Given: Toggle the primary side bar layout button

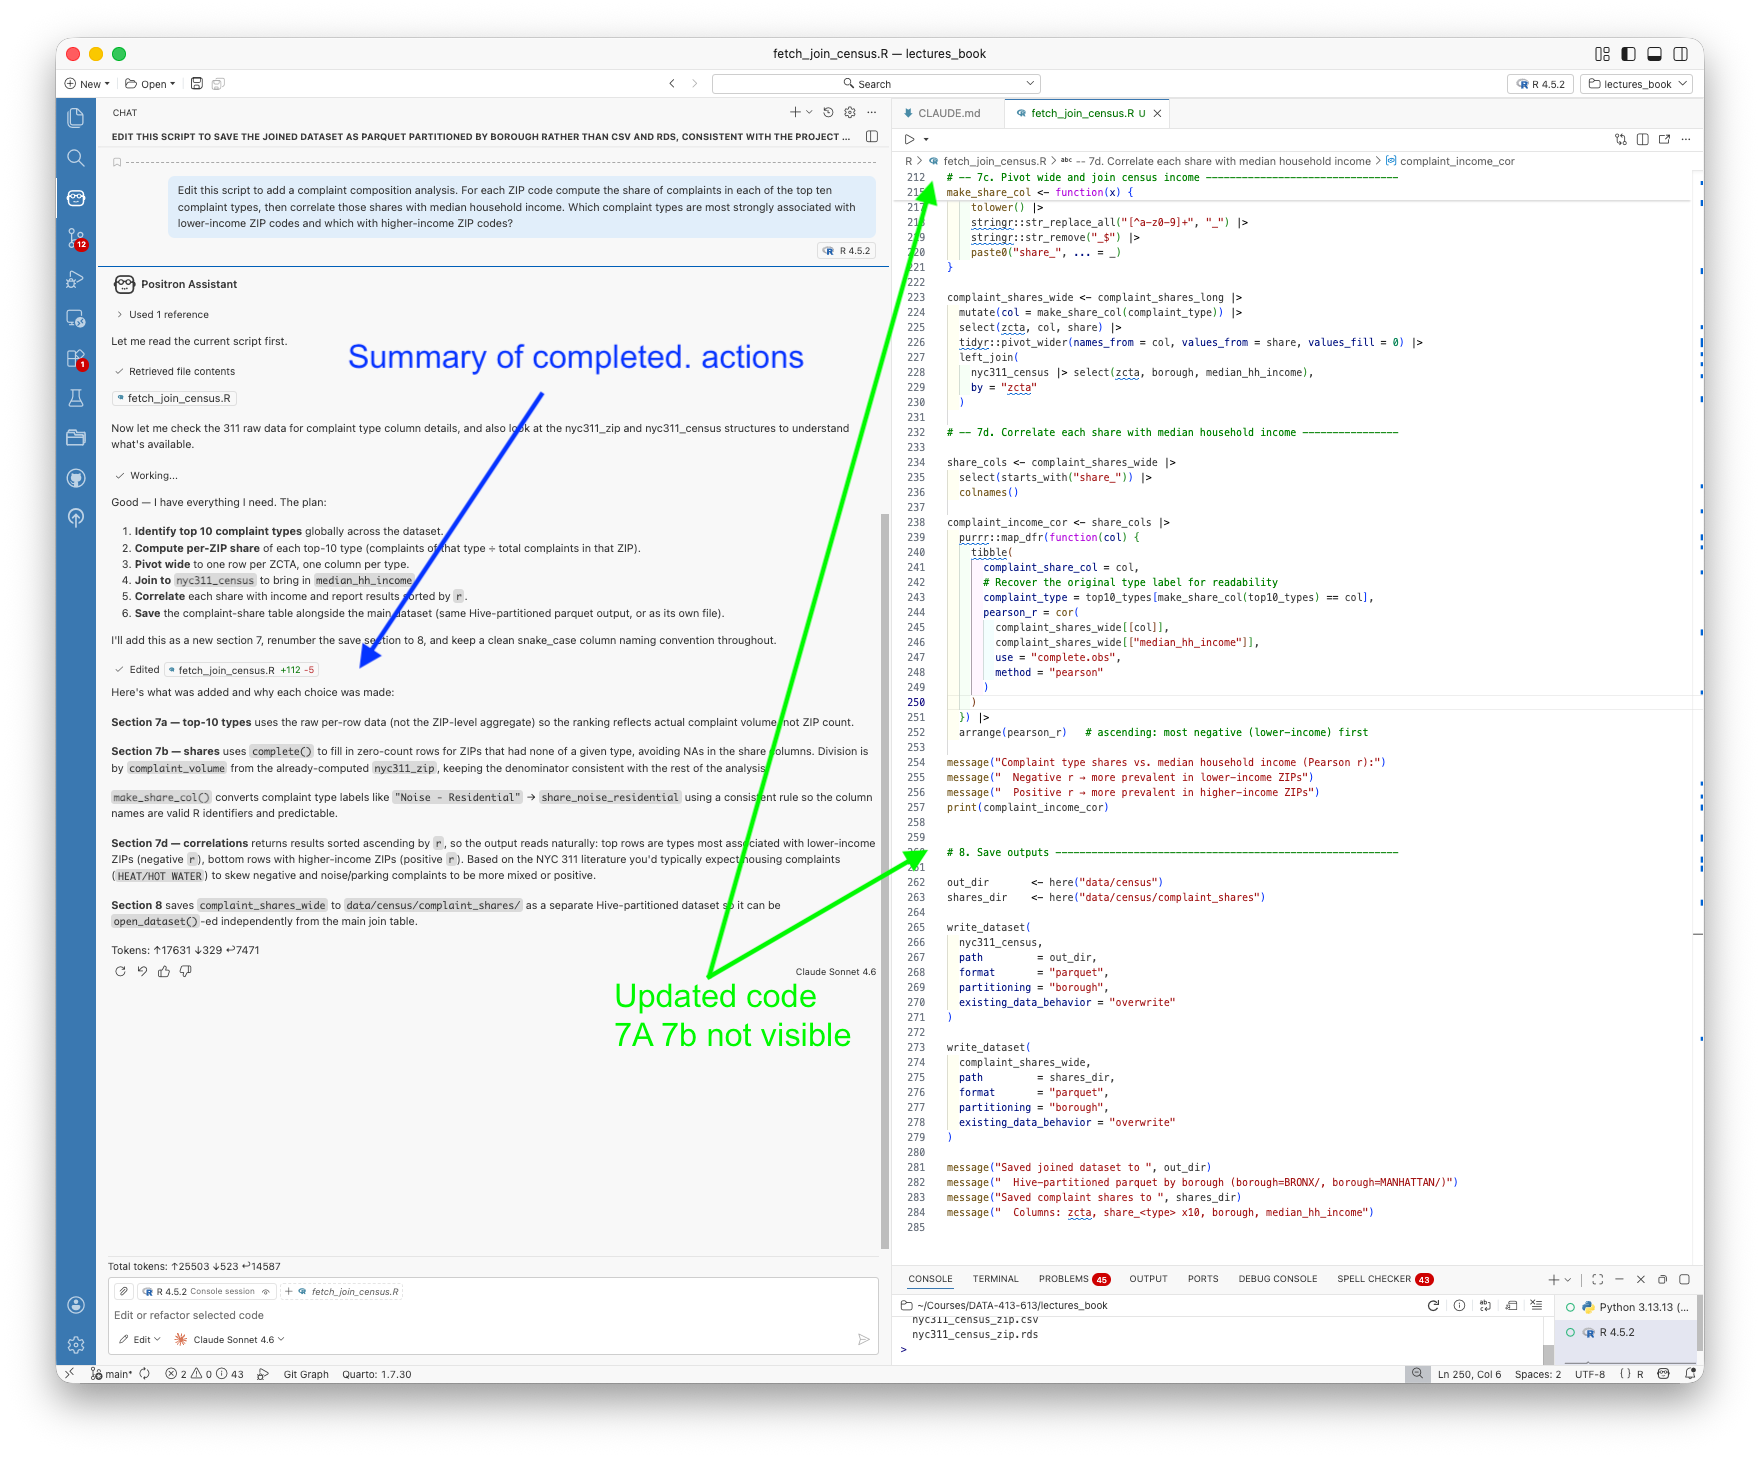Looking at the screenshot, I should pyautogui.click(x=1628, y=54).
